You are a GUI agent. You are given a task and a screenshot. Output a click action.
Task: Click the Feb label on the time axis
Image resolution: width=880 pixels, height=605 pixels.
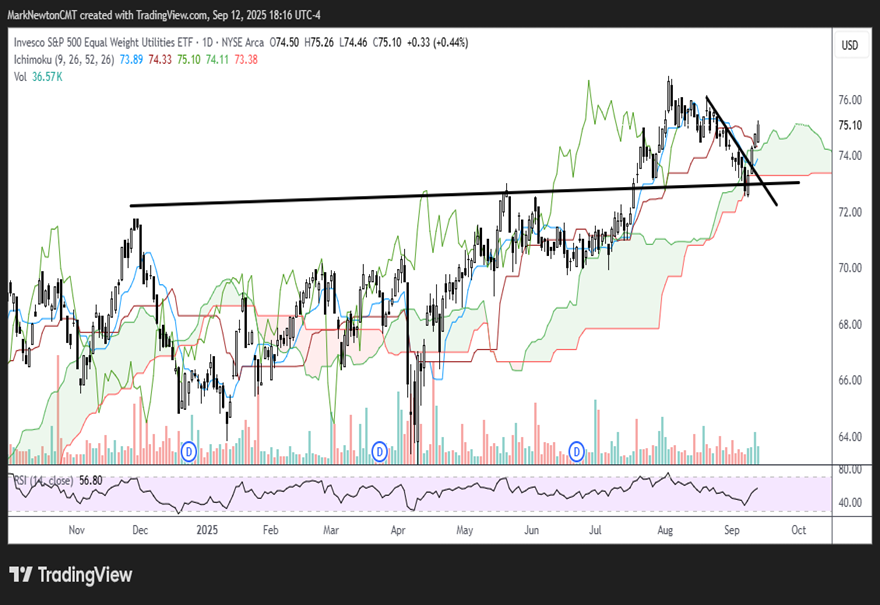[271, 530]
